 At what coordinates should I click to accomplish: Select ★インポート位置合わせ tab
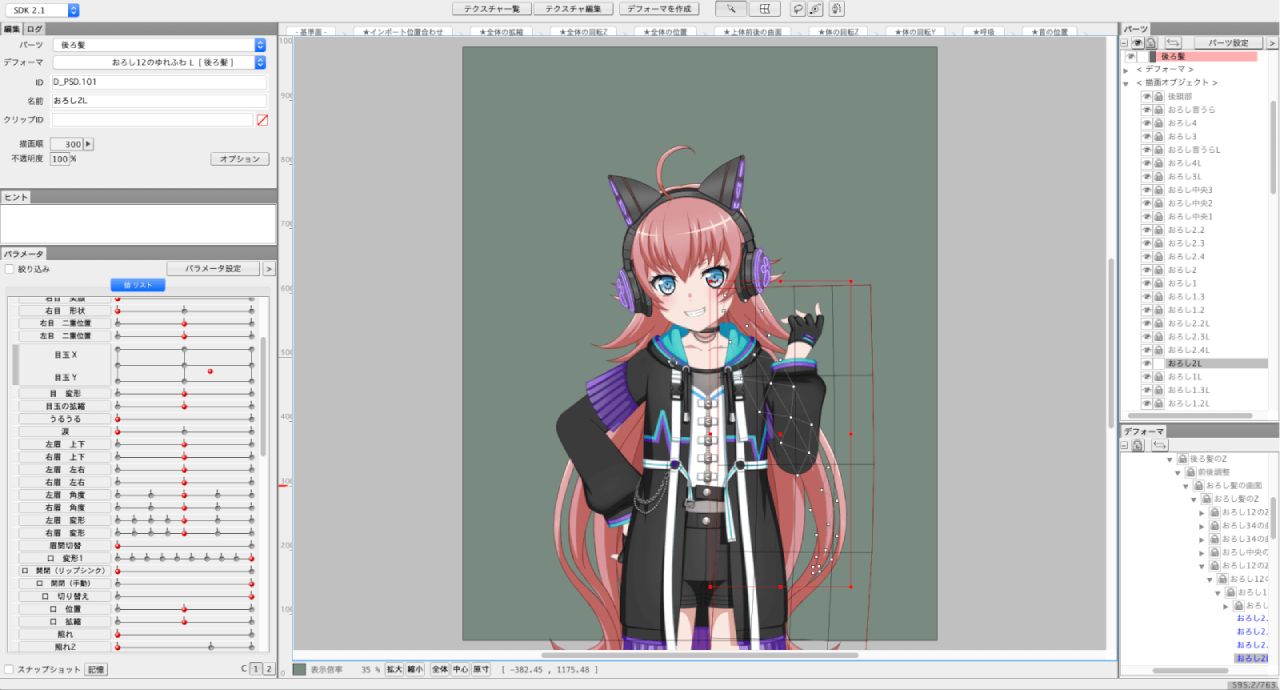[402, 32]
